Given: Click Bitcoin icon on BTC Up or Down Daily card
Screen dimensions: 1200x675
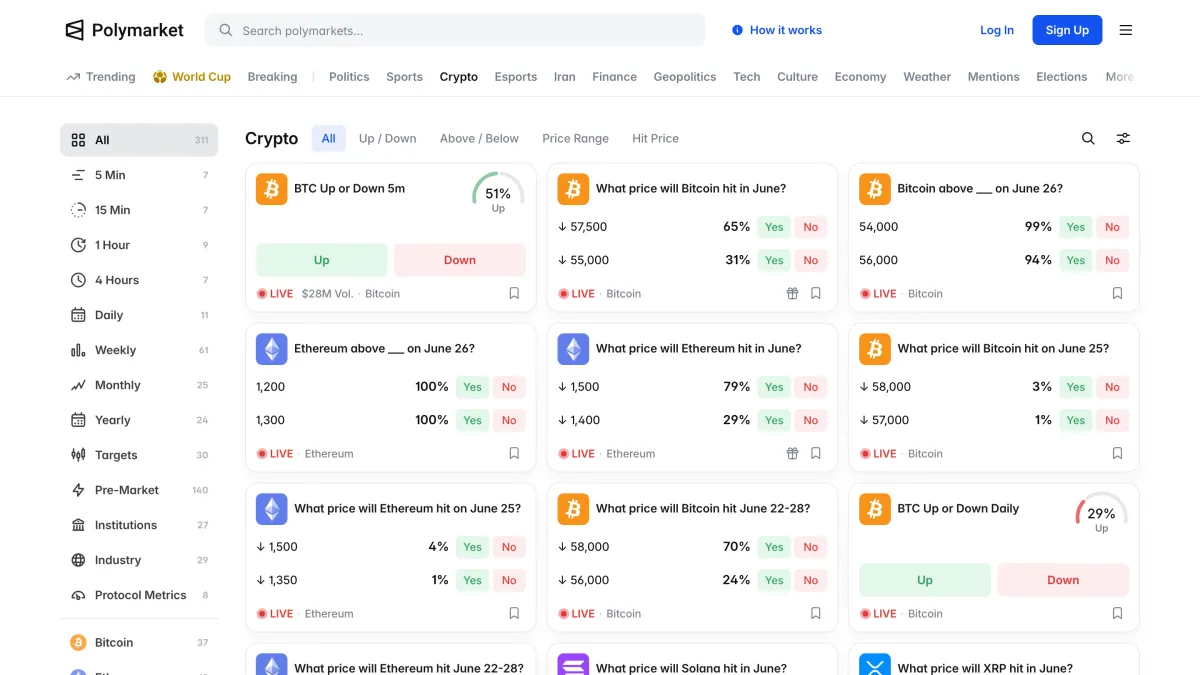Looking at the screenshot, I should point(875,509).
